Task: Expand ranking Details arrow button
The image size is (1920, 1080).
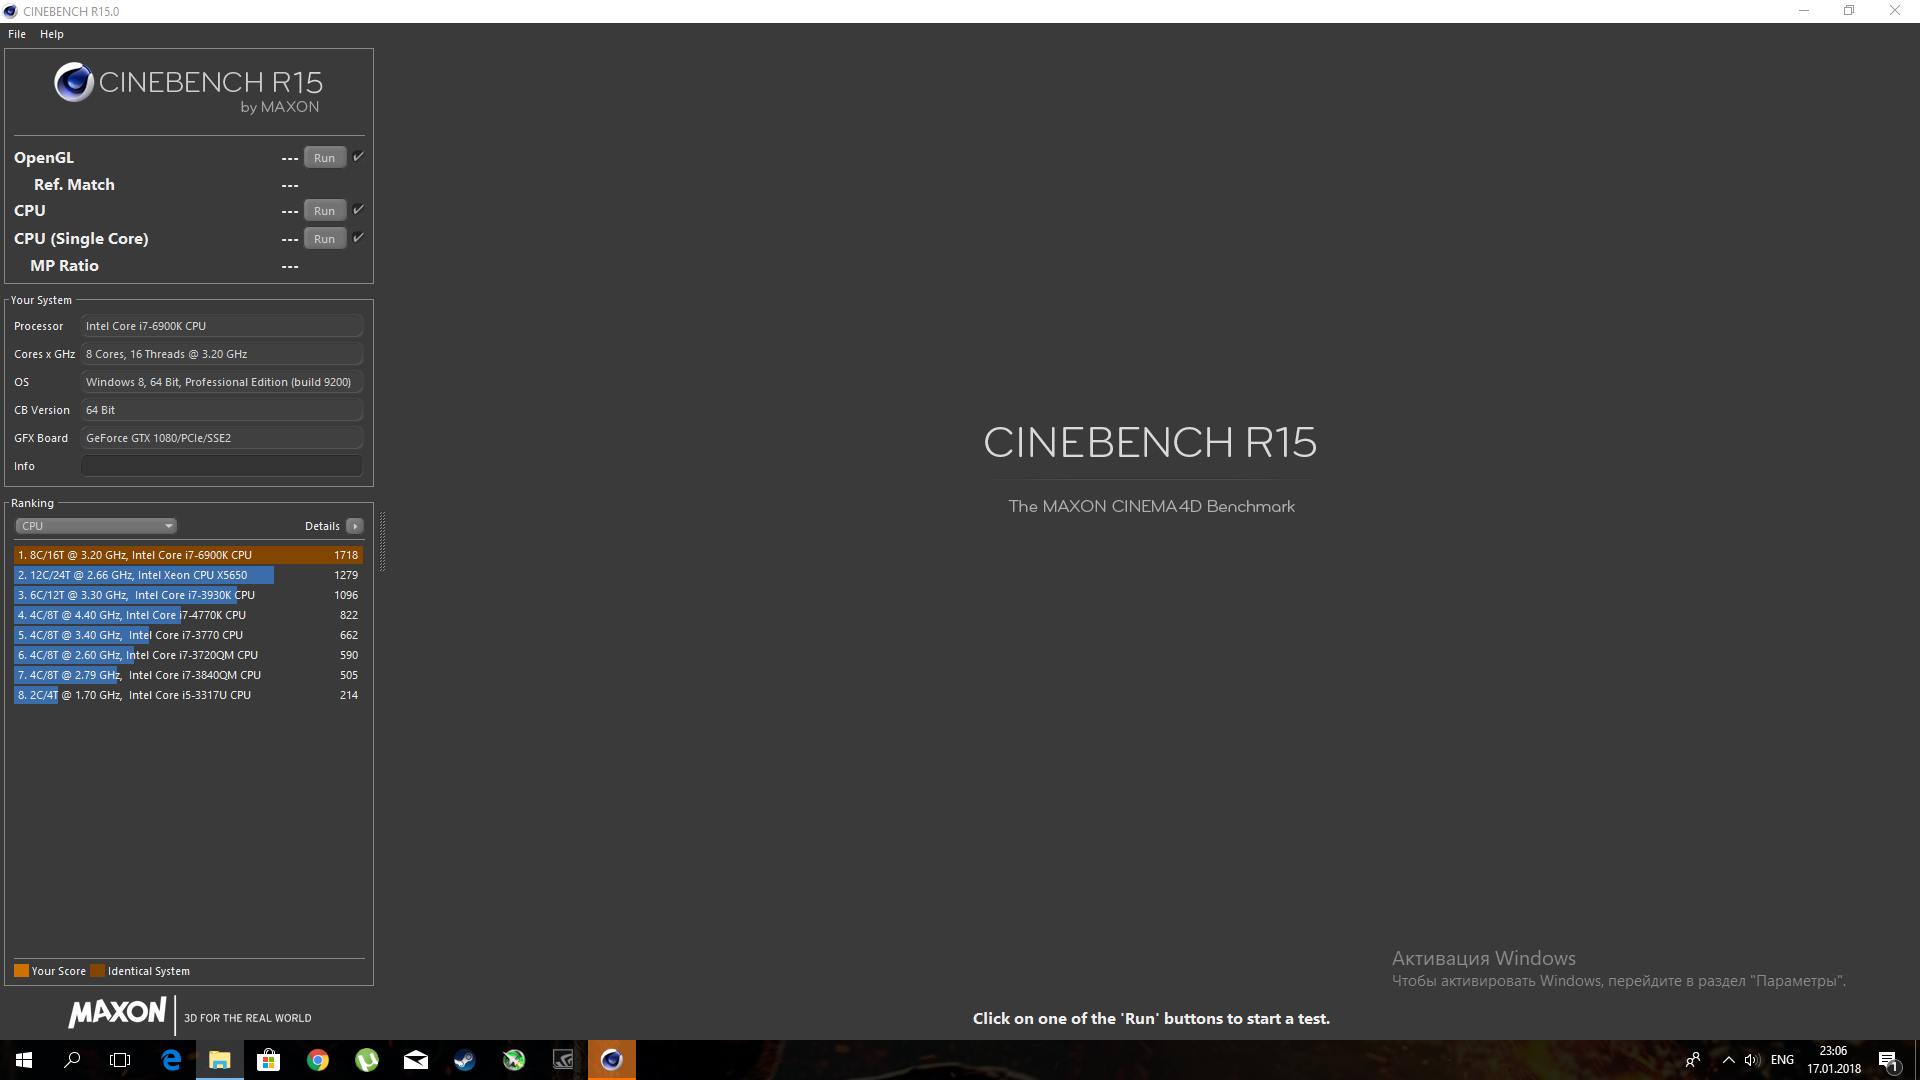Action: click(x=354, y=526)
